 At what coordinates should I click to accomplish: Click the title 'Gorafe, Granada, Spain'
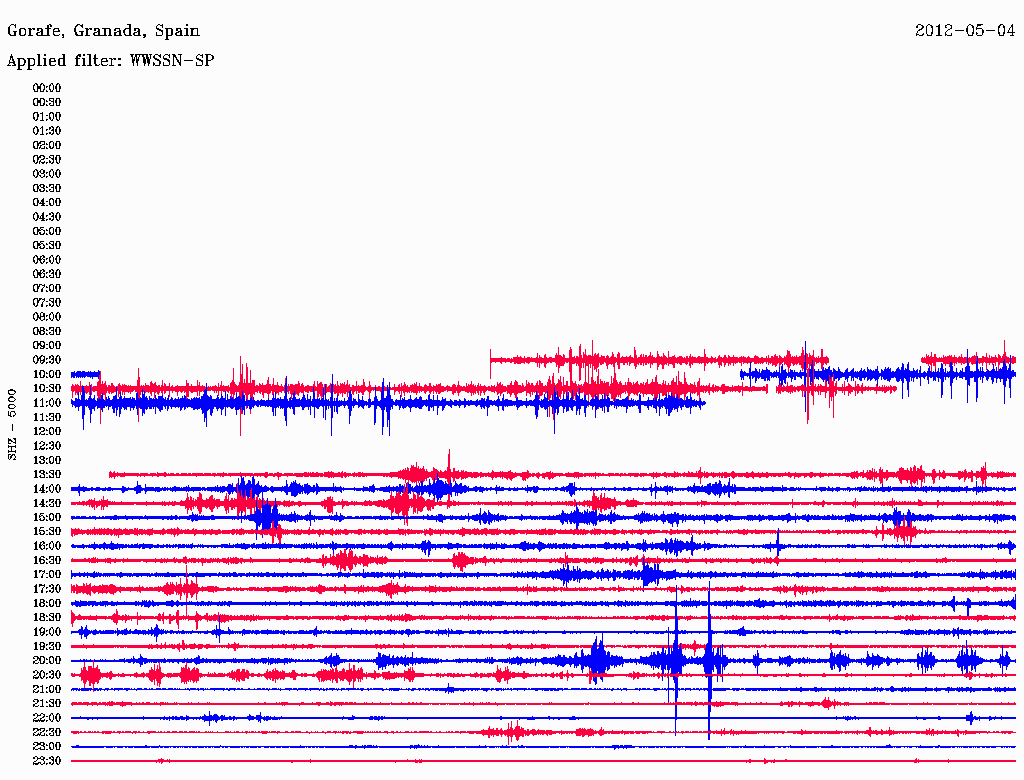click(x=103, y=31)
